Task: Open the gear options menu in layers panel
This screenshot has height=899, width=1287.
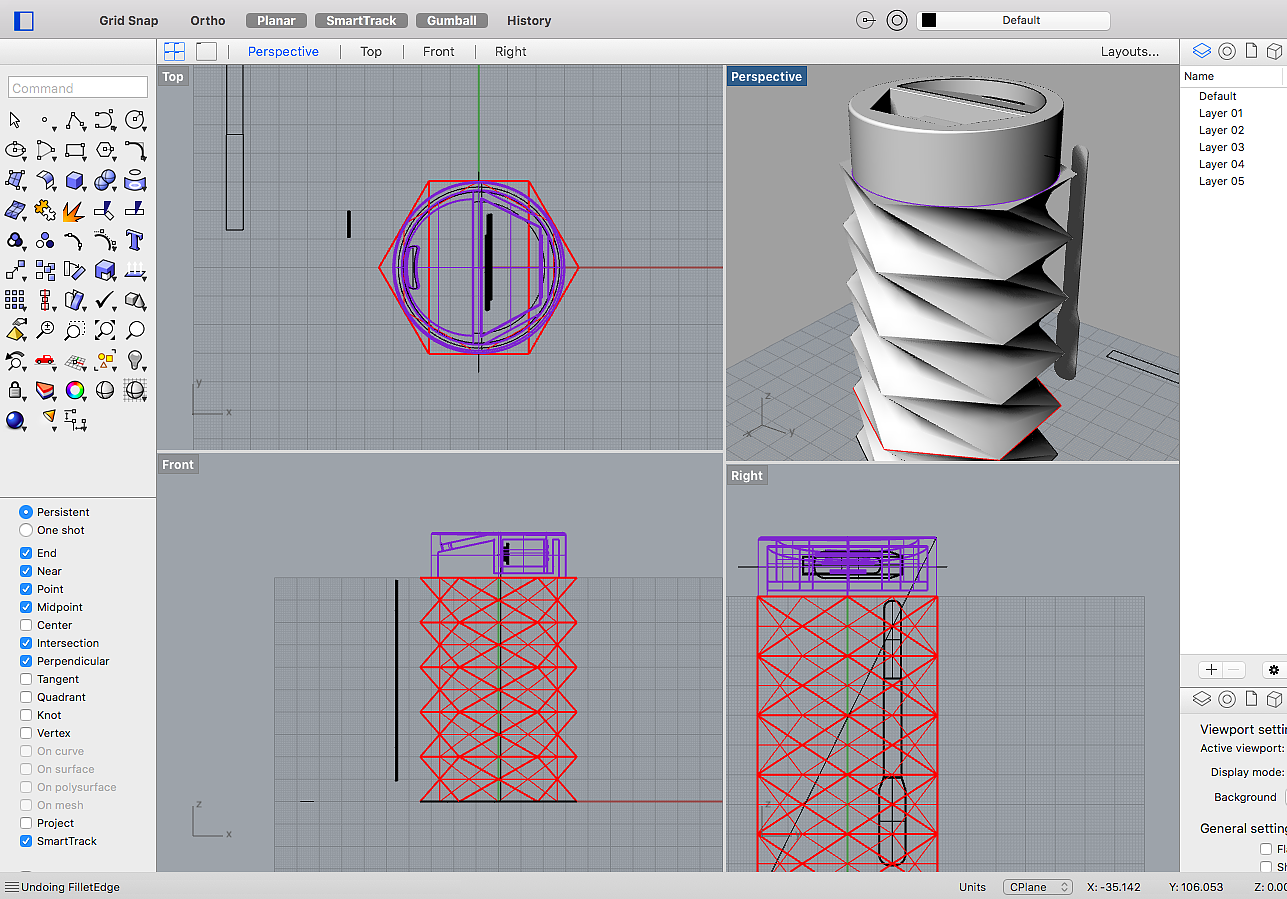Action: [1273, 670]
